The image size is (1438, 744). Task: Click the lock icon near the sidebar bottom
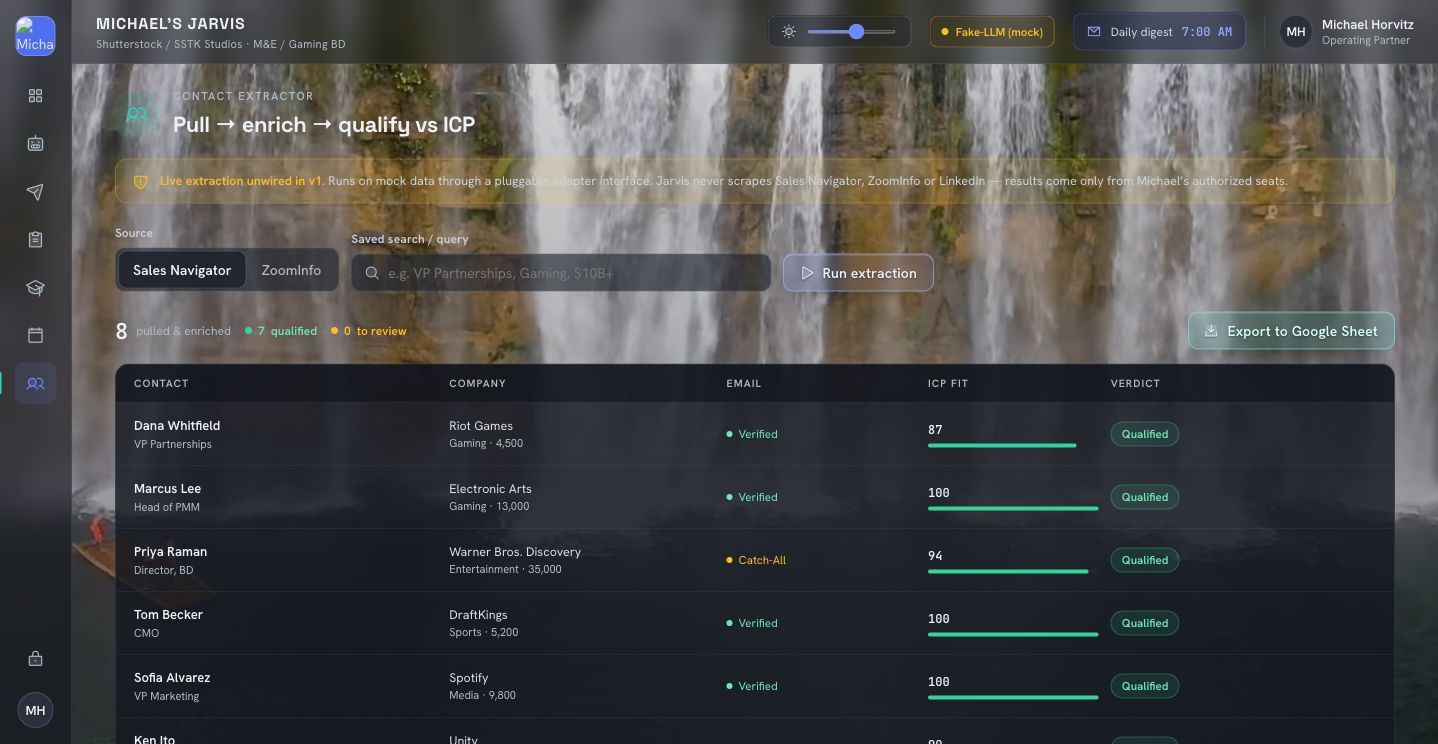pos(35,659)
